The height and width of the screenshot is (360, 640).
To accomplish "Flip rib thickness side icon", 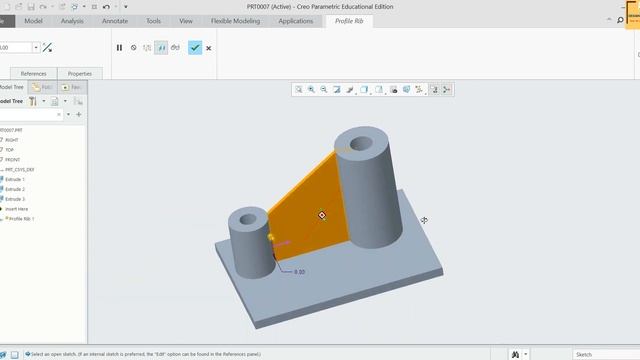I will click(47, 48).
